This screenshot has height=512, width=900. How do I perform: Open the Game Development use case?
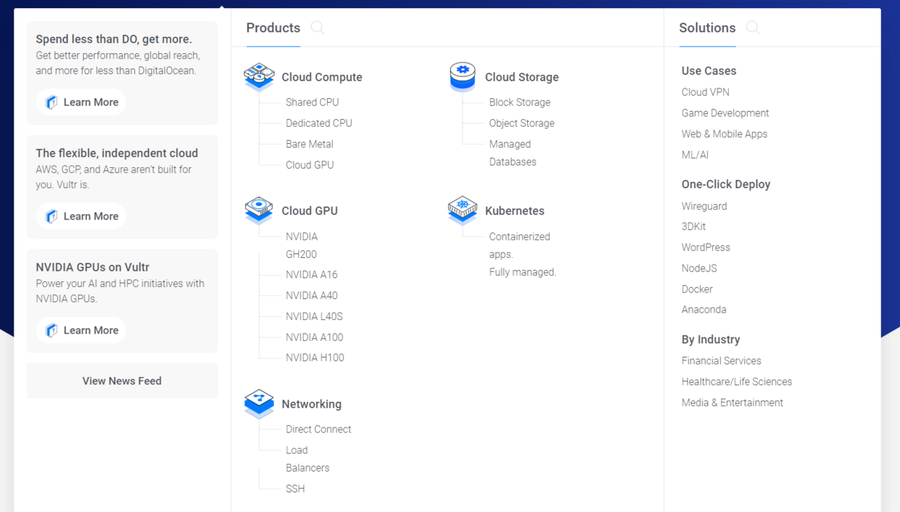pyautogui.click(x=725, y=113)
